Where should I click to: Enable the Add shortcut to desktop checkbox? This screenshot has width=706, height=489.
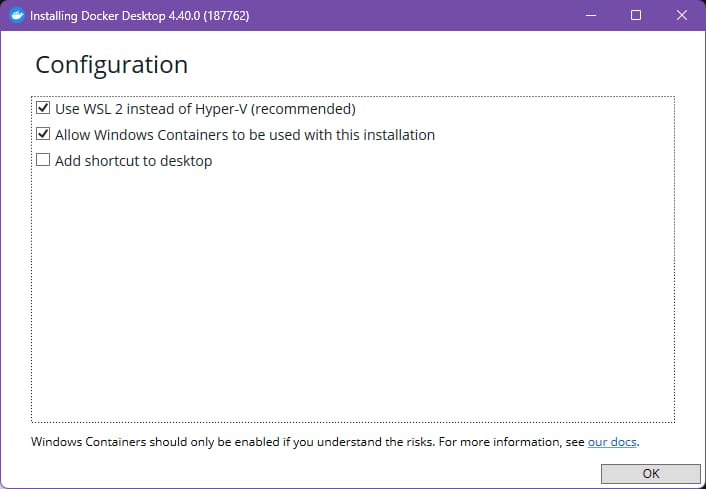[43, 160]
